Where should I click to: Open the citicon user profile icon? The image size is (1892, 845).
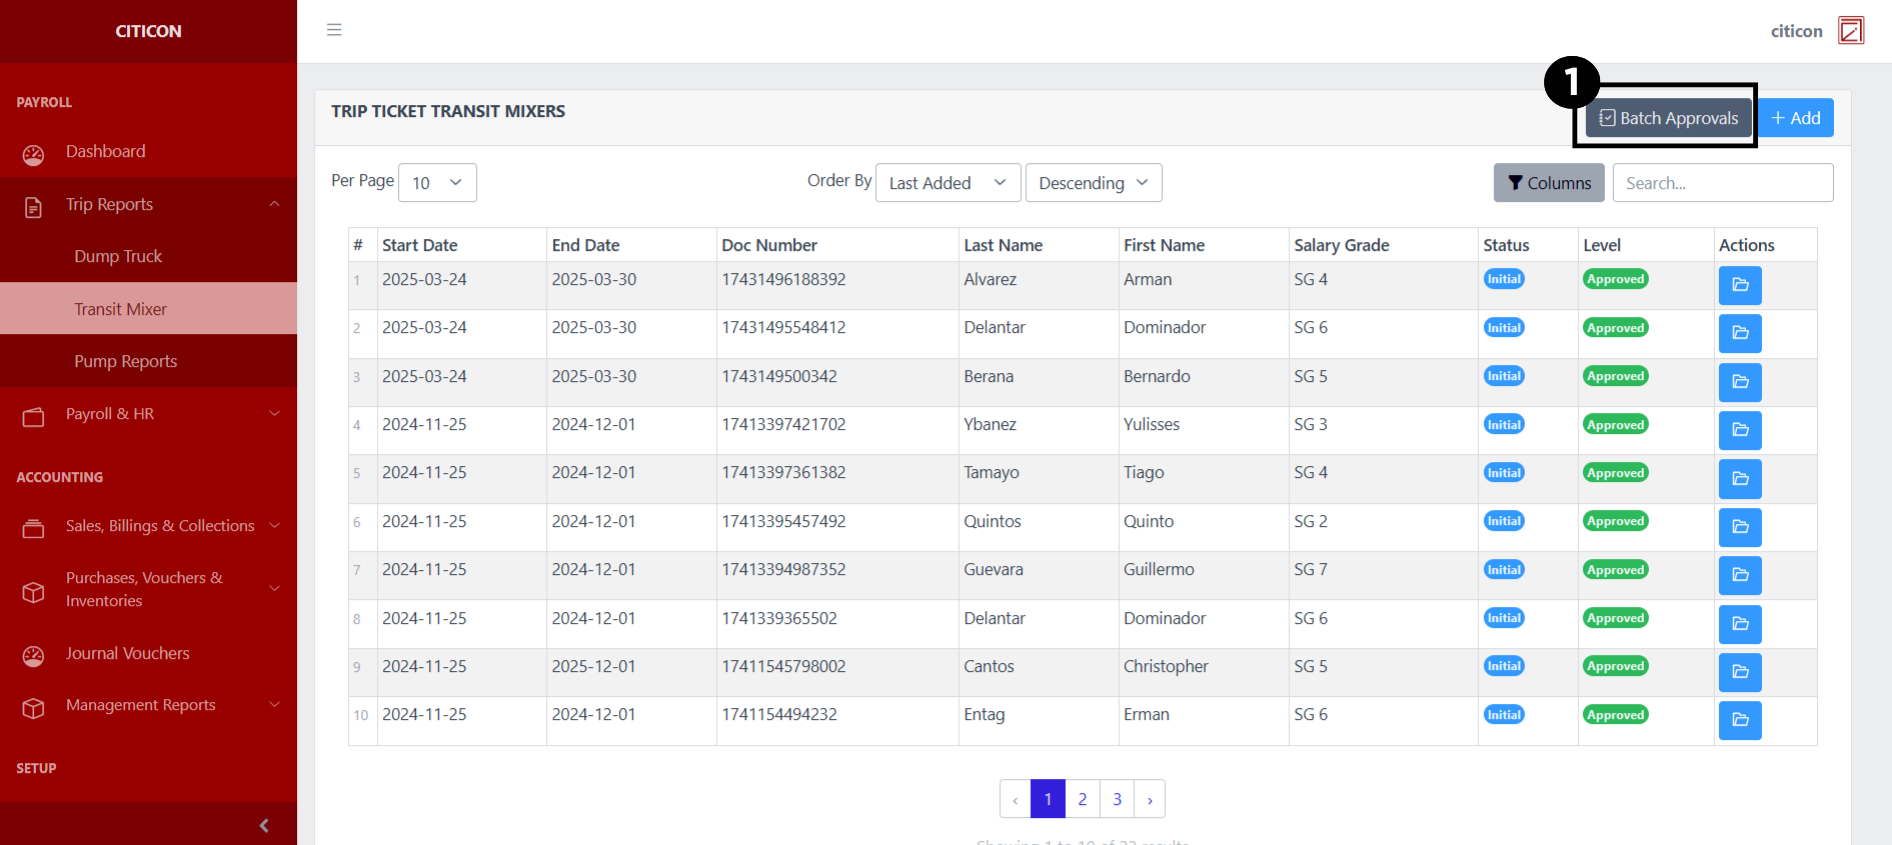(1850, 31)
